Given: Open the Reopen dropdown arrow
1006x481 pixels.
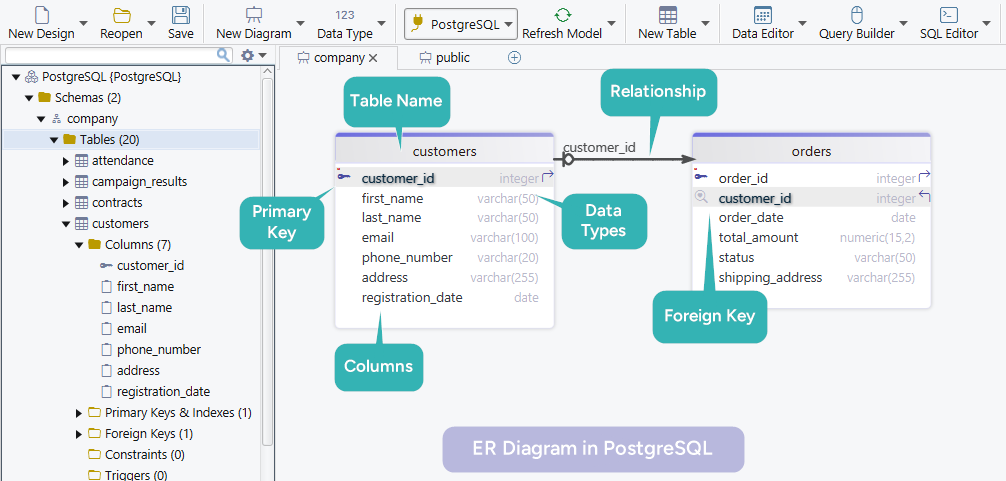Looking at the screenshot, I should pos(151,24).
